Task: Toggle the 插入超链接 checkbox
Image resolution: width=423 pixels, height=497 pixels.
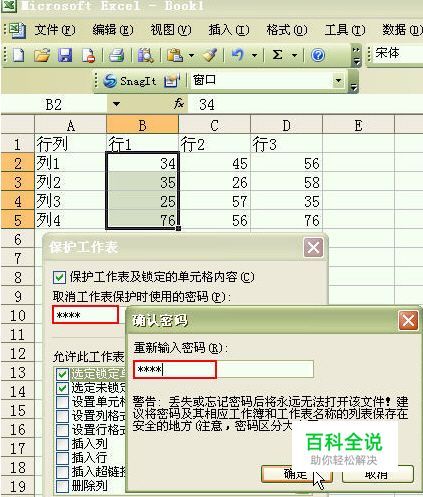Action: [x=62, y=472]
